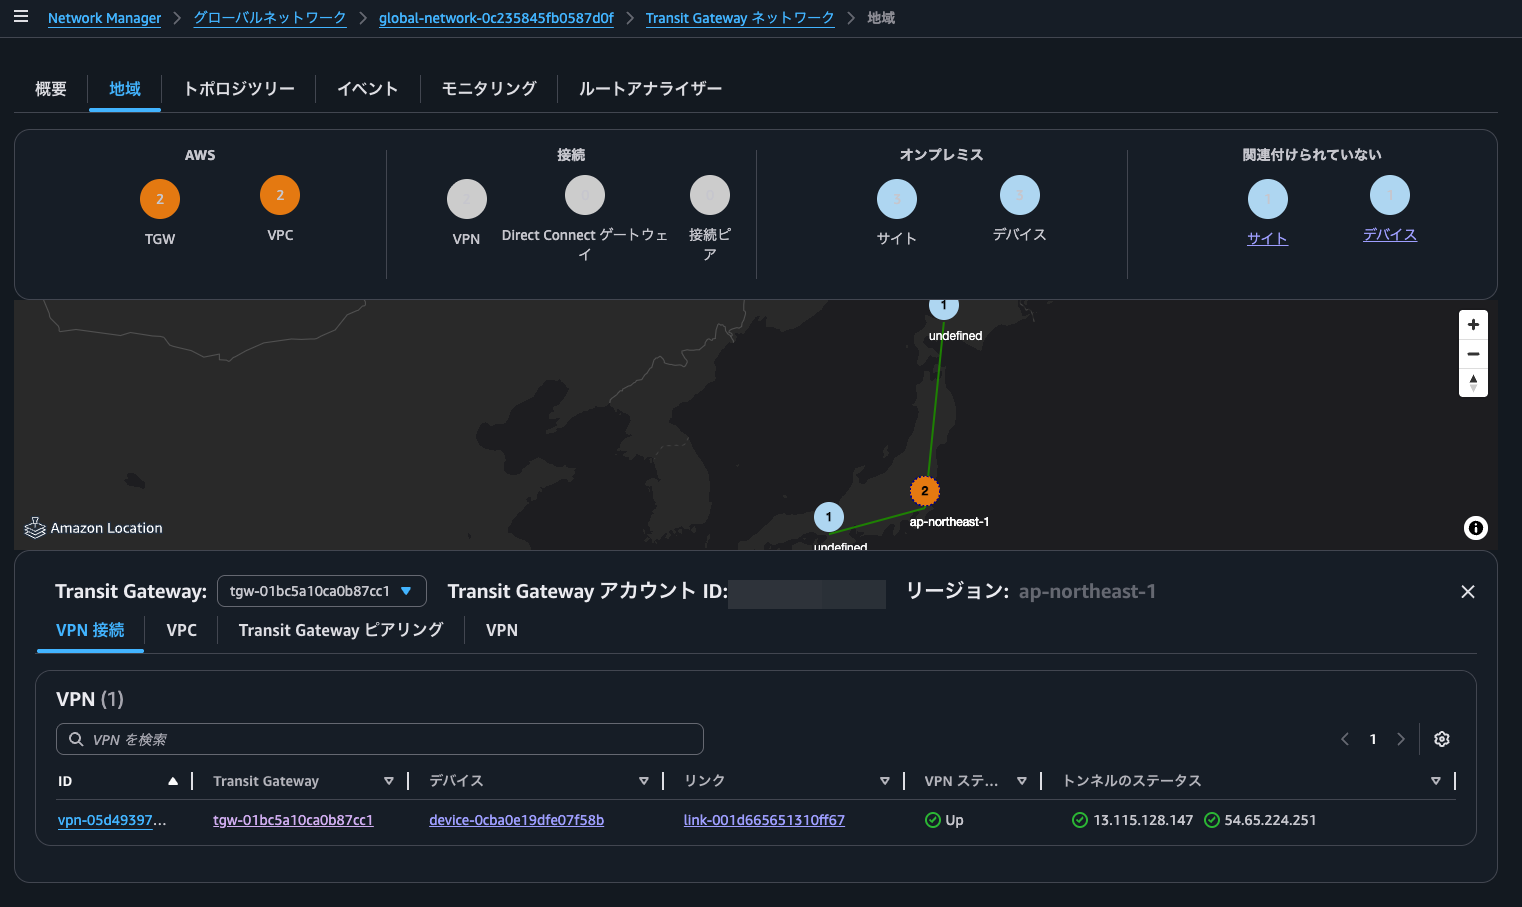
Task: Click the unassociated サイト count circle
Action: 1268,199
